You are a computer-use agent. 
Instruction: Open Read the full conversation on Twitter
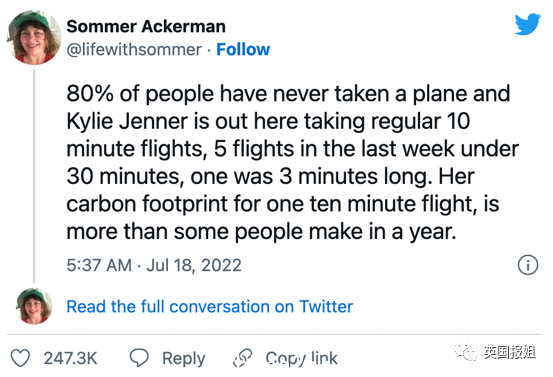click(209, 306)
